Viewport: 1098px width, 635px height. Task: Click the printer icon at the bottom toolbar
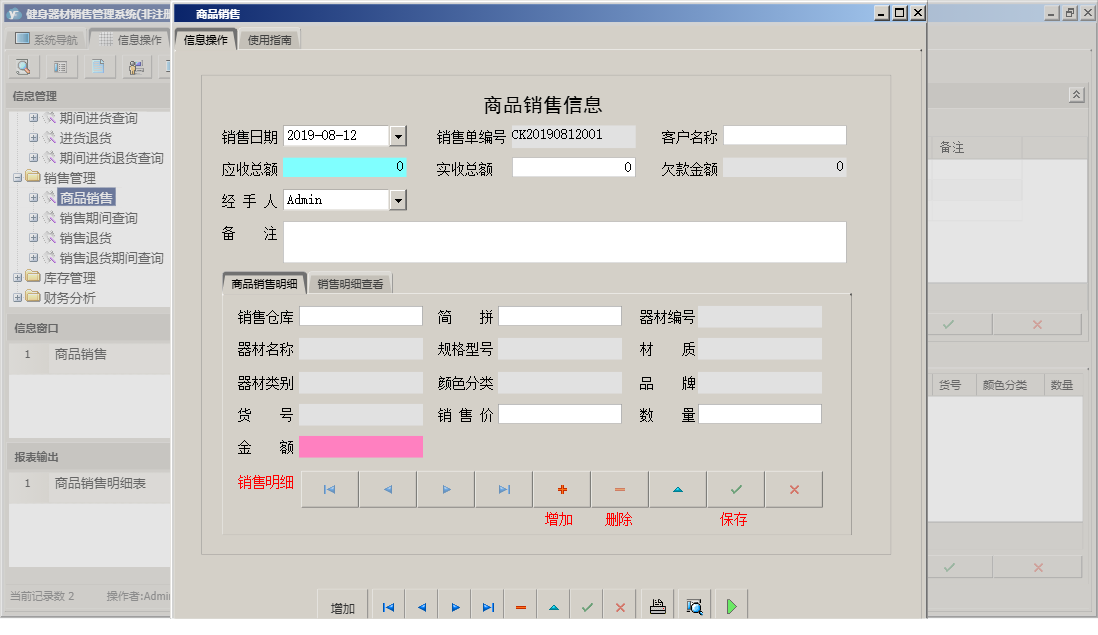coord(658,604)
